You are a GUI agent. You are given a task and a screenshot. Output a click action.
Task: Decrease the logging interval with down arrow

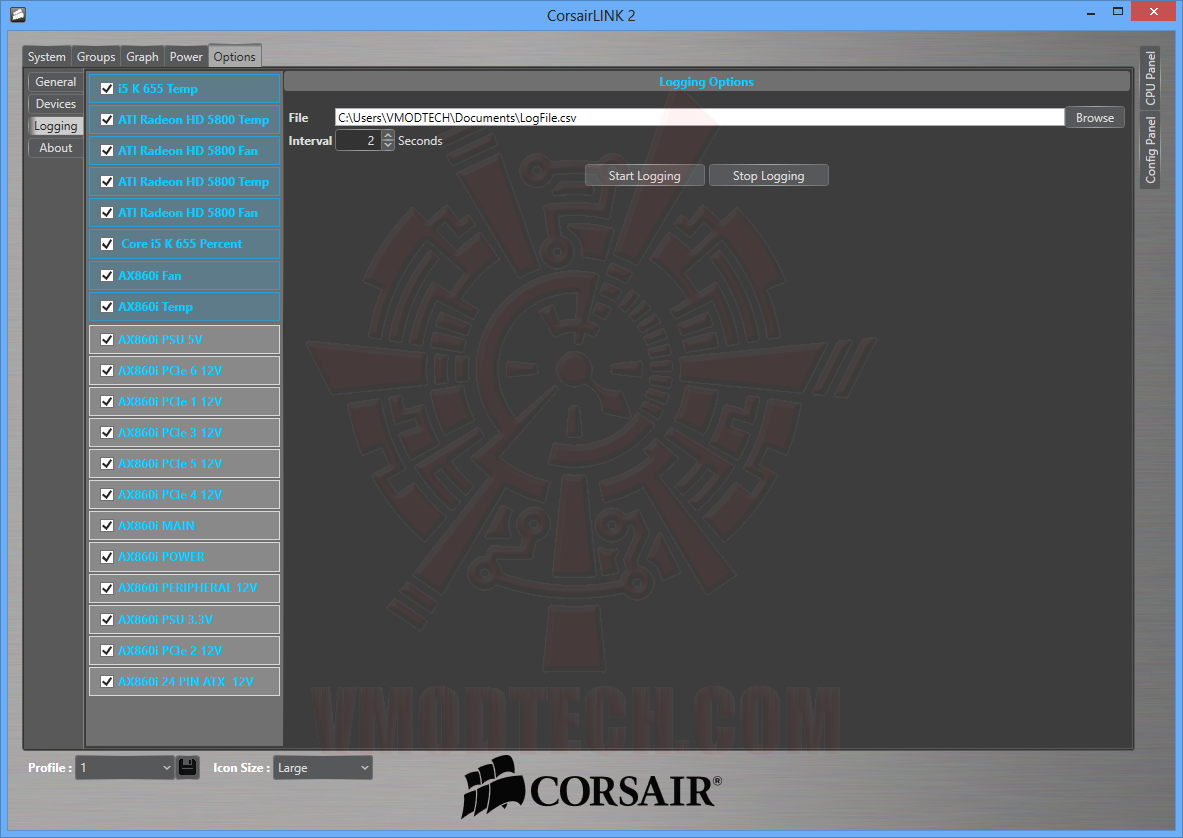[388, 145]
